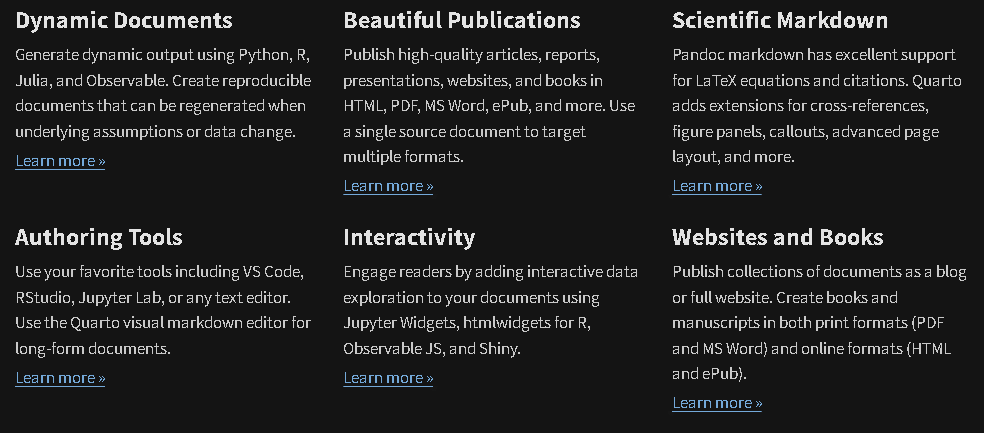Open Learn more link under Dynamic Documents
Image resolution: width=984 pixels, height=433 pixels.
tap(60, 161)
